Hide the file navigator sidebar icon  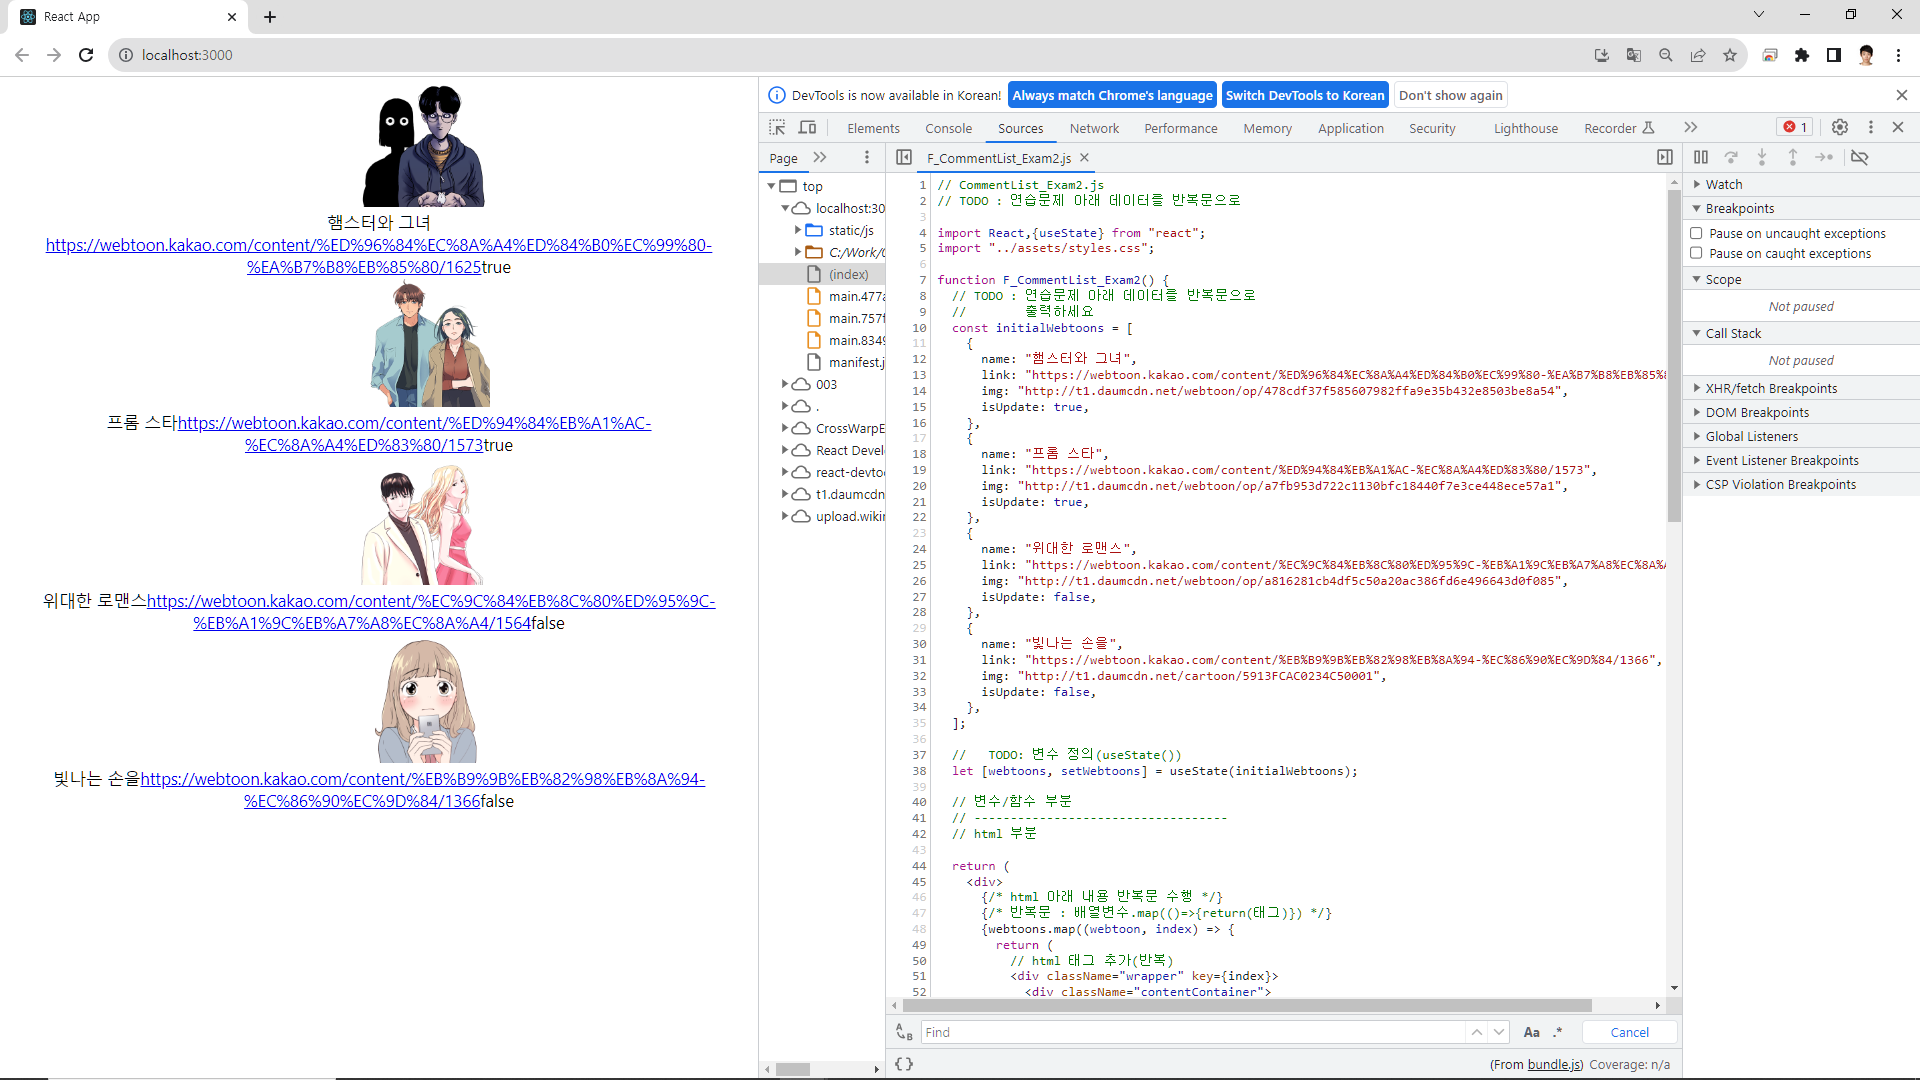pos(904,157)
